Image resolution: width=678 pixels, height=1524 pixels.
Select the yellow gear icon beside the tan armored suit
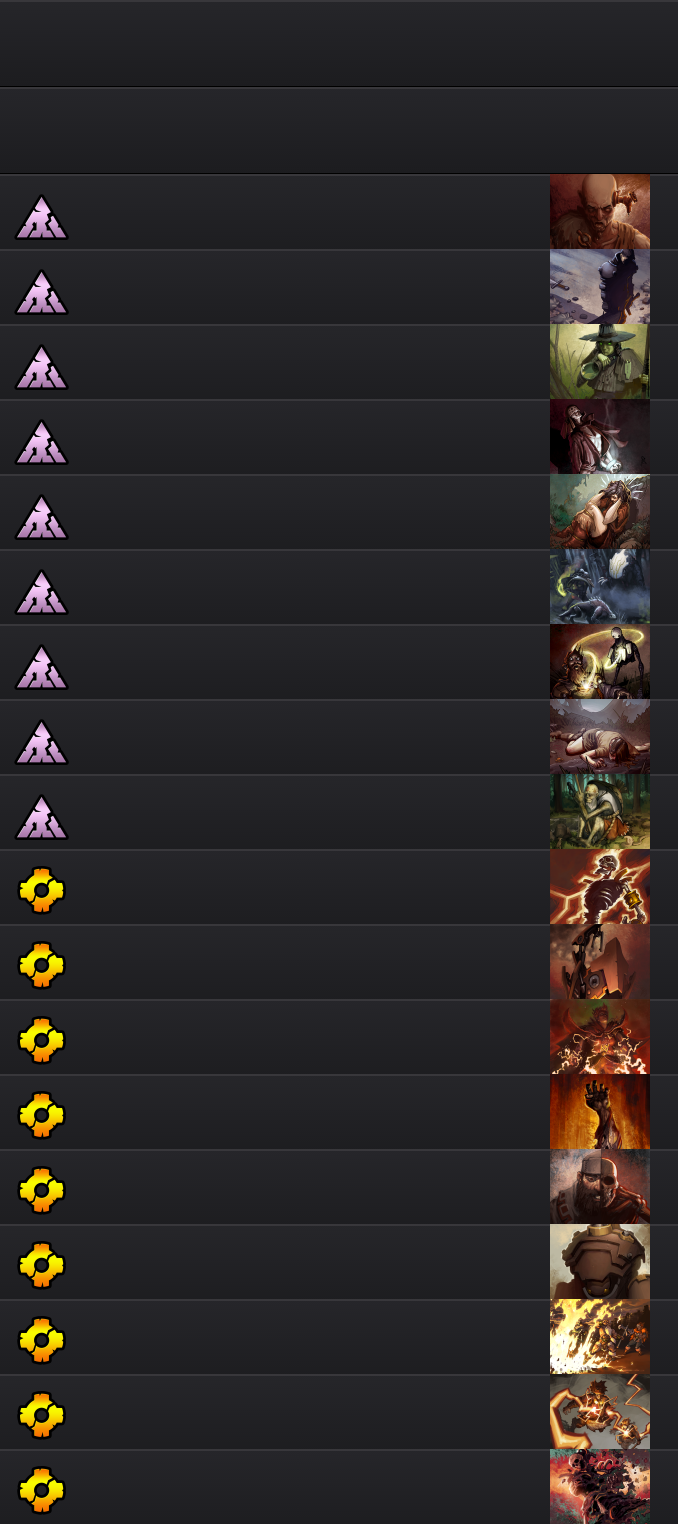[x=42, y=1264]
